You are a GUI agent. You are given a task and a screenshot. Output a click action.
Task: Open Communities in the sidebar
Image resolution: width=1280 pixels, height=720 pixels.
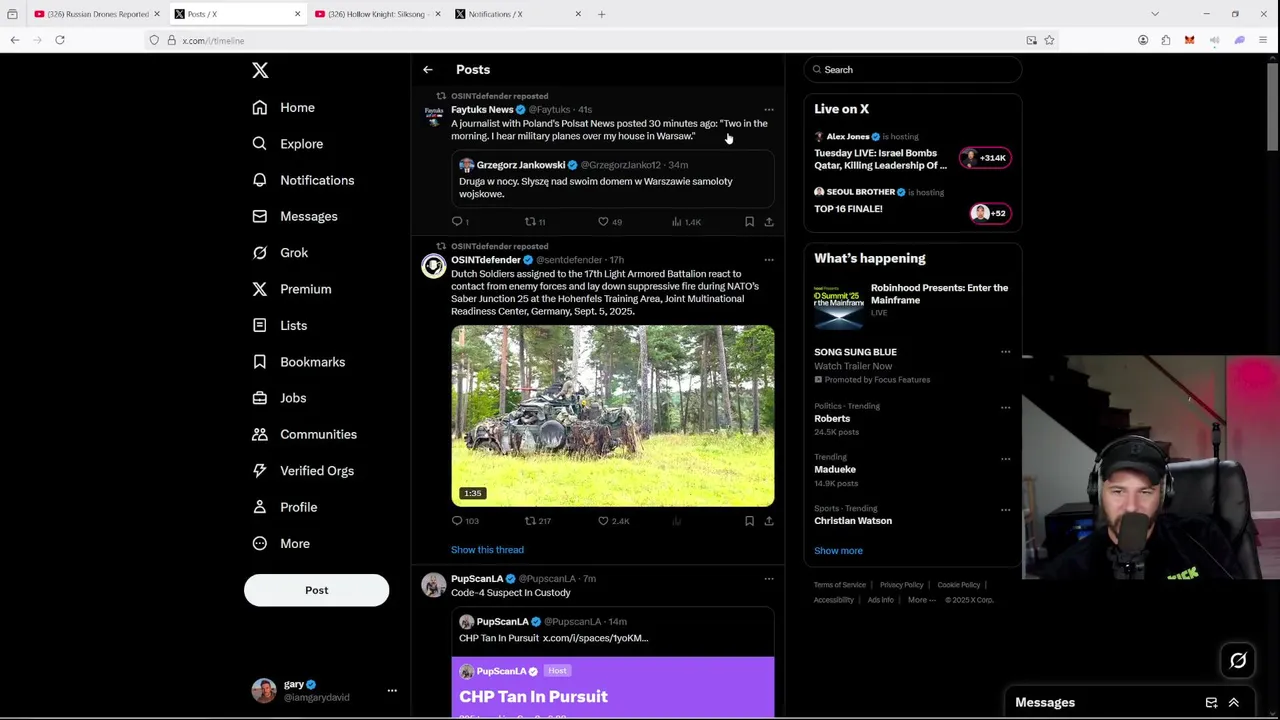pyautogui.click(x=305, y=434)
